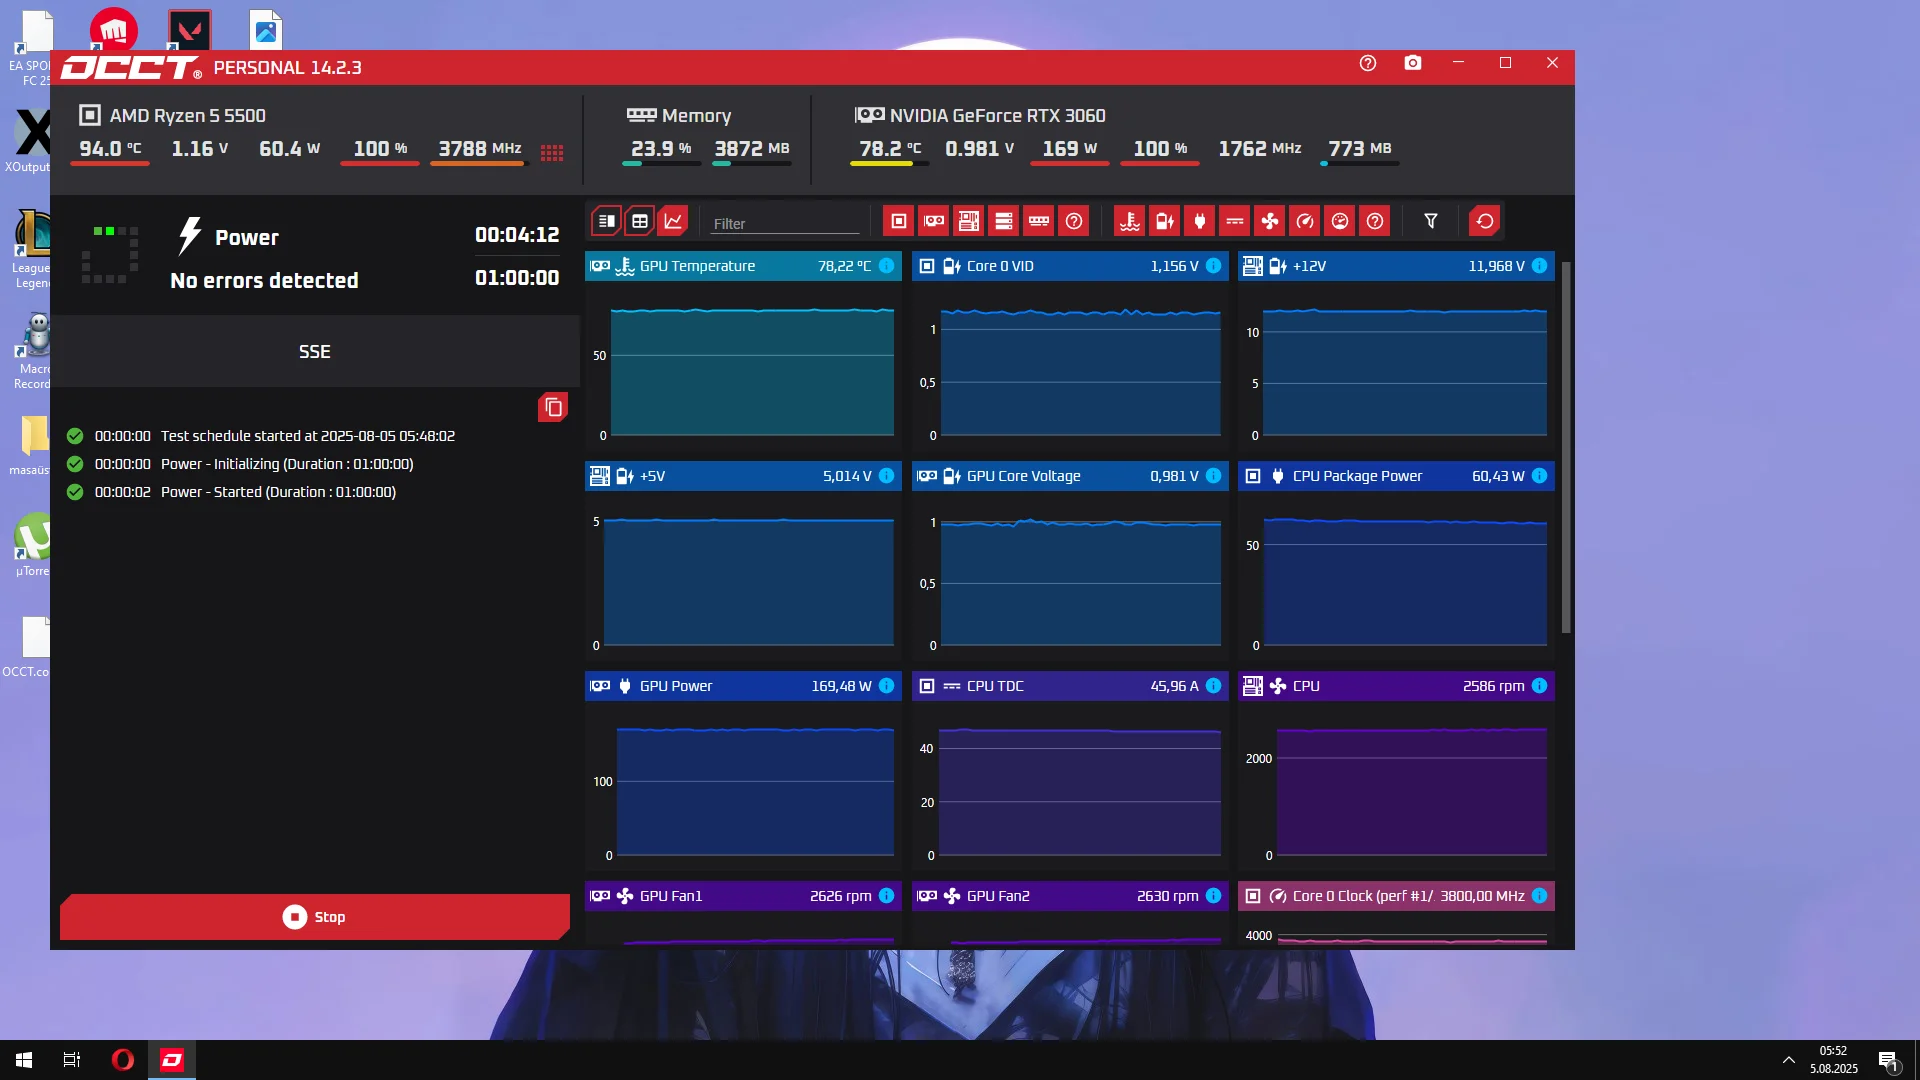The image size is (1920, 1080).
Task: Toggle the temperature sensor type filter
Action: (1130, 222)
